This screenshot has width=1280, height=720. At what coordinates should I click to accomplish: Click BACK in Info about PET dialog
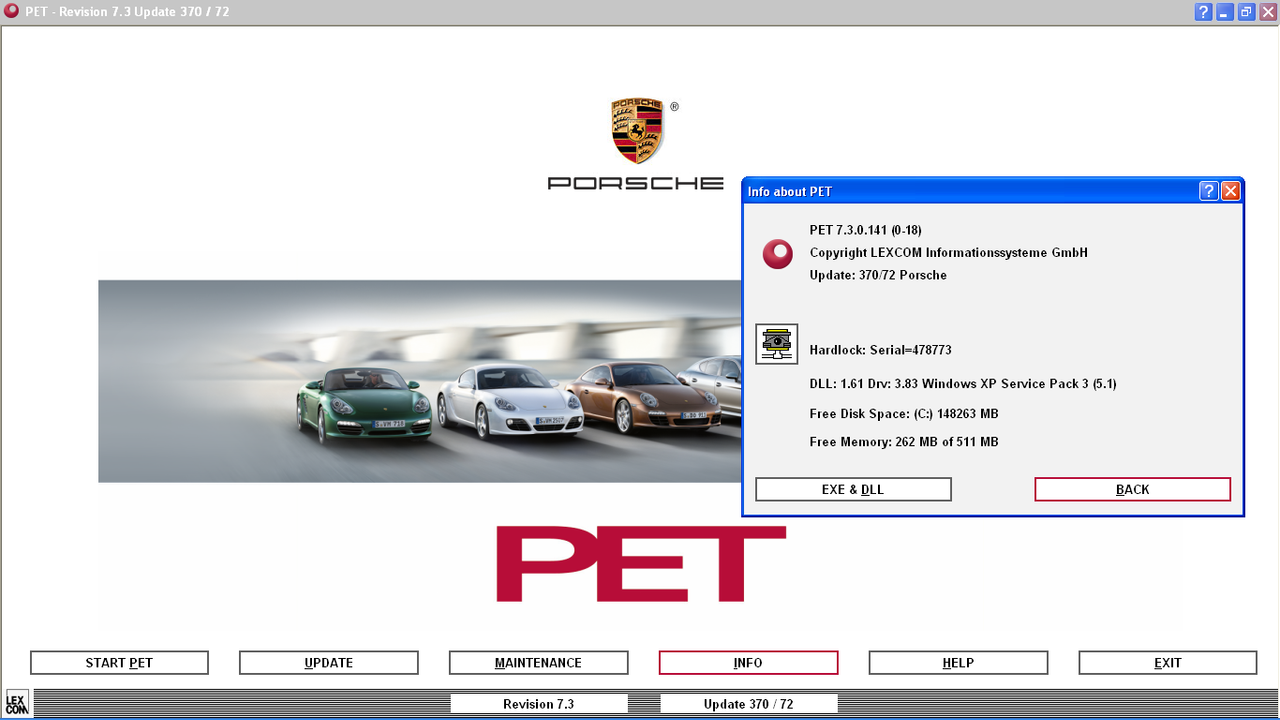pos(1132,489)
